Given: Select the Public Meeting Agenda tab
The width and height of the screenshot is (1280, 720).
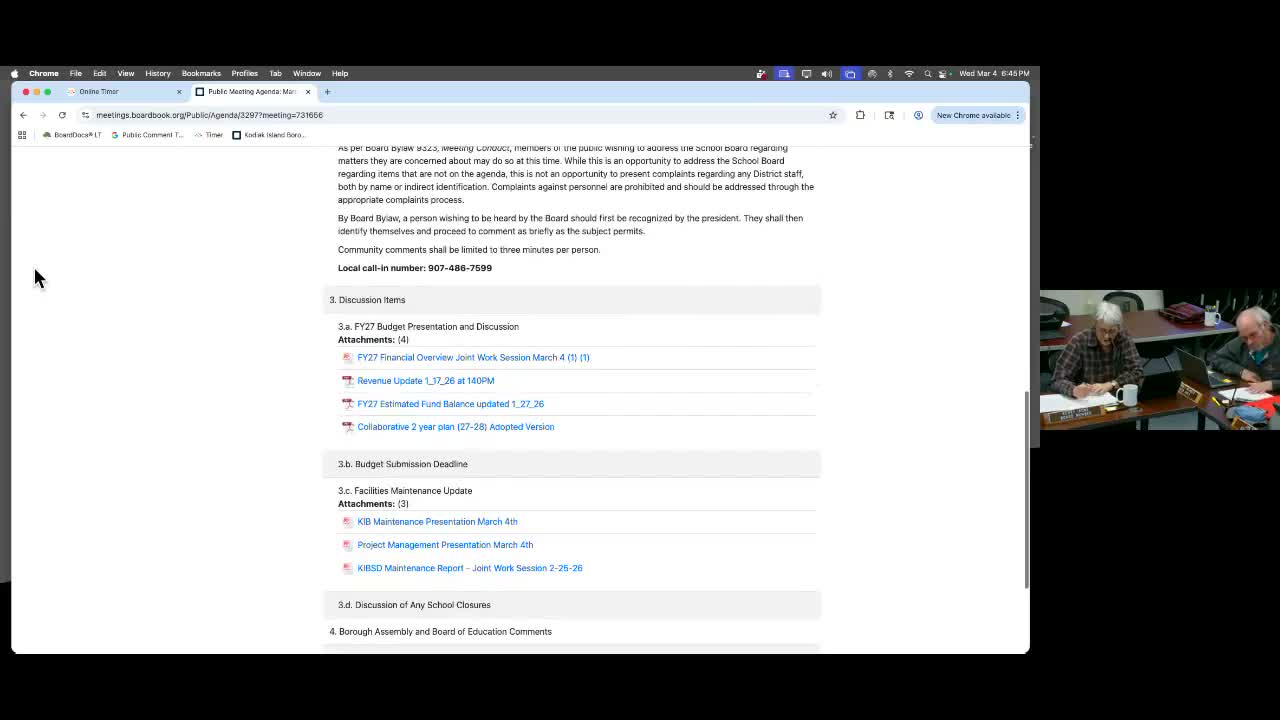Looking at the screenshot, I should pyautogui.click(x=254, y=92).
